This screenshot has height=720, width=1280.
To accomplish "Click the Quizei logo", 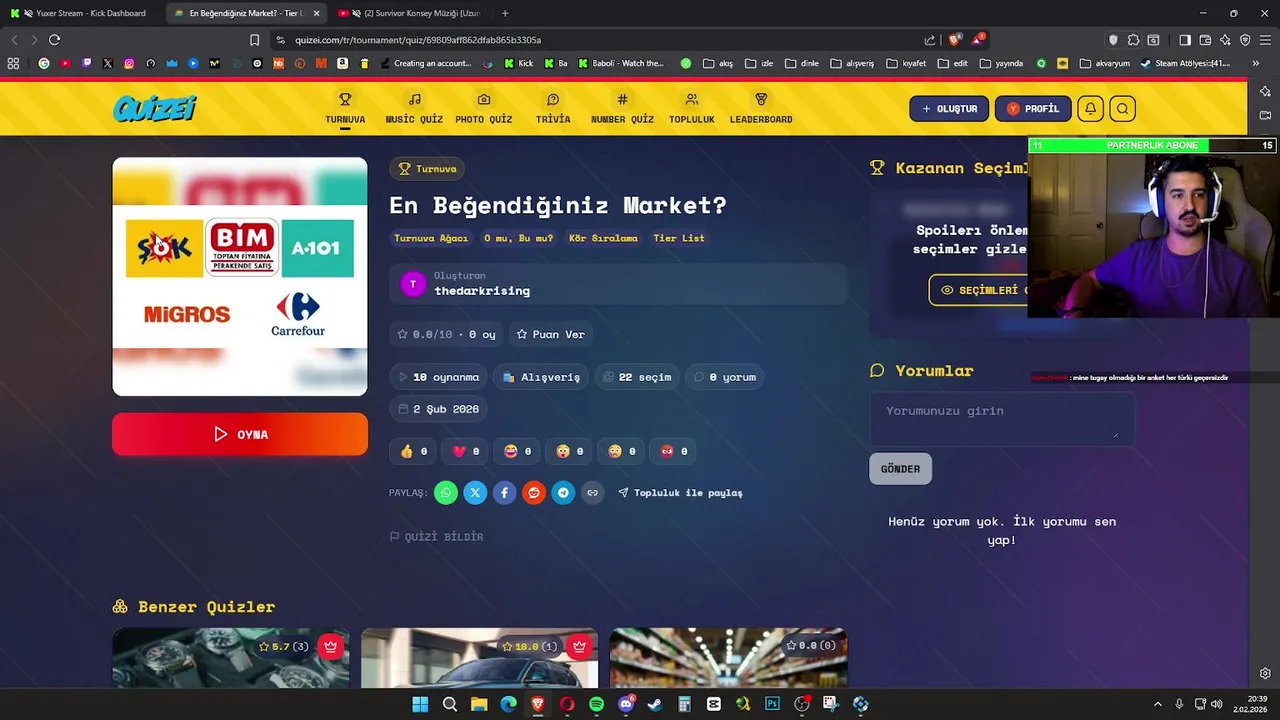I will coord(155,108).
